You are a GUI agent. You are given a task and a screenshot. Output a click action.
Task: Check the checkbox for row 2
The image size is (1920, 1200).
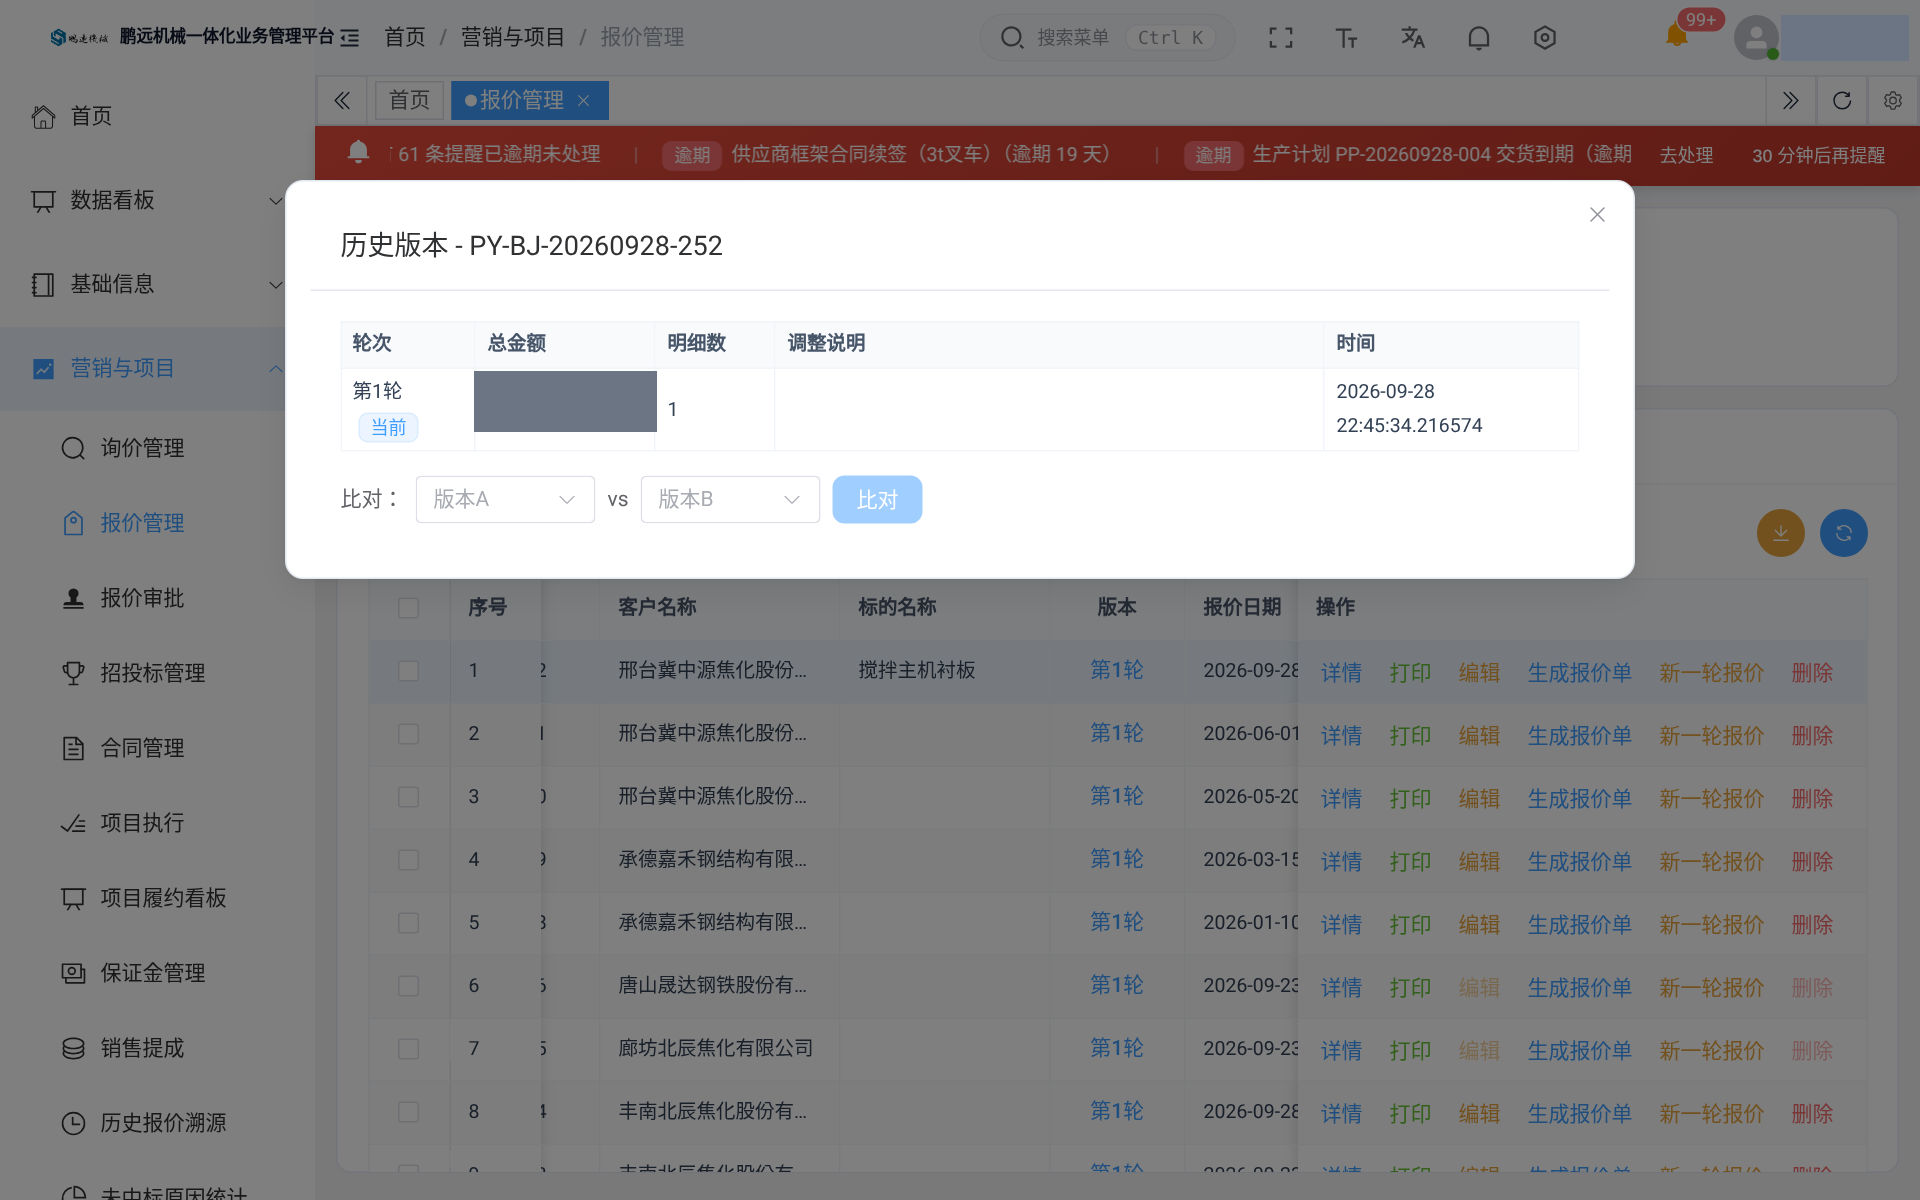coord(408,734)
